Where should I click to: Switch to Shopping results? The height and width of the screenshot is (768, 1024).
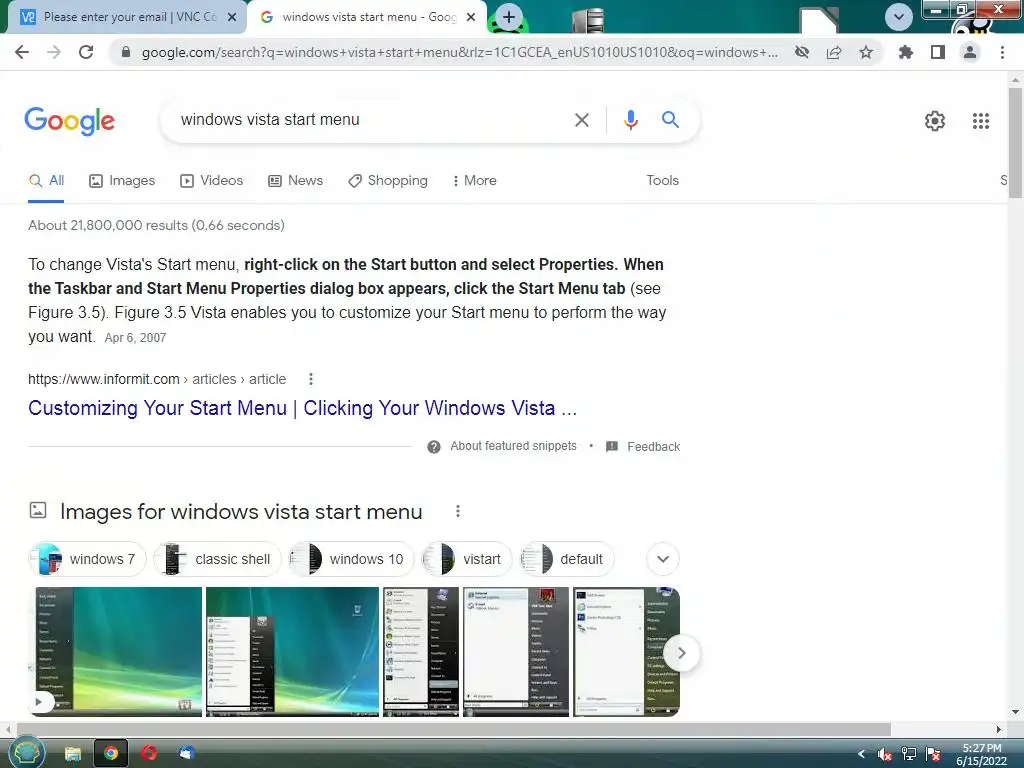[x=388, y=181]
